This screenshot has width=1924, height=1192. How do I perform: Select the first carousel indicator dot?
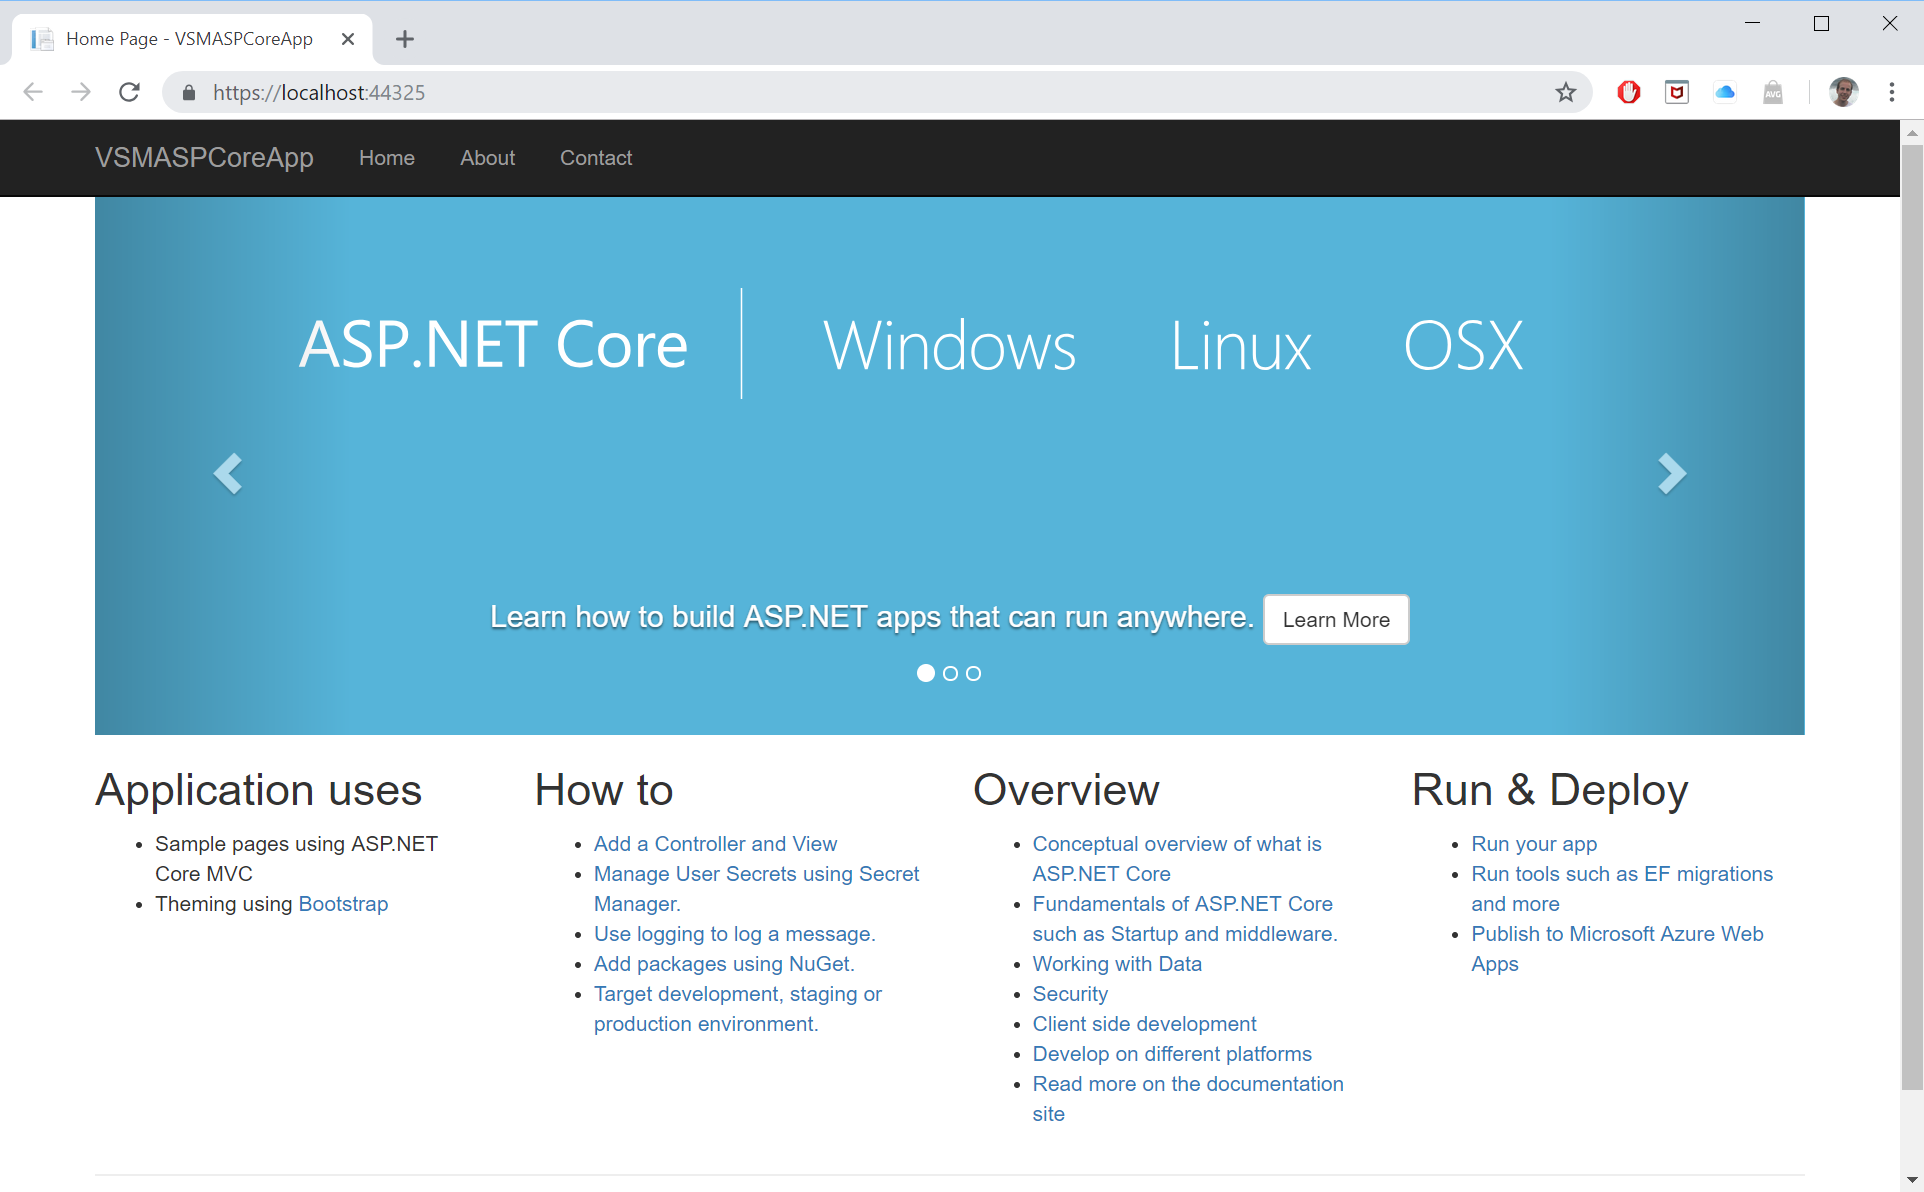click(926, 673)
